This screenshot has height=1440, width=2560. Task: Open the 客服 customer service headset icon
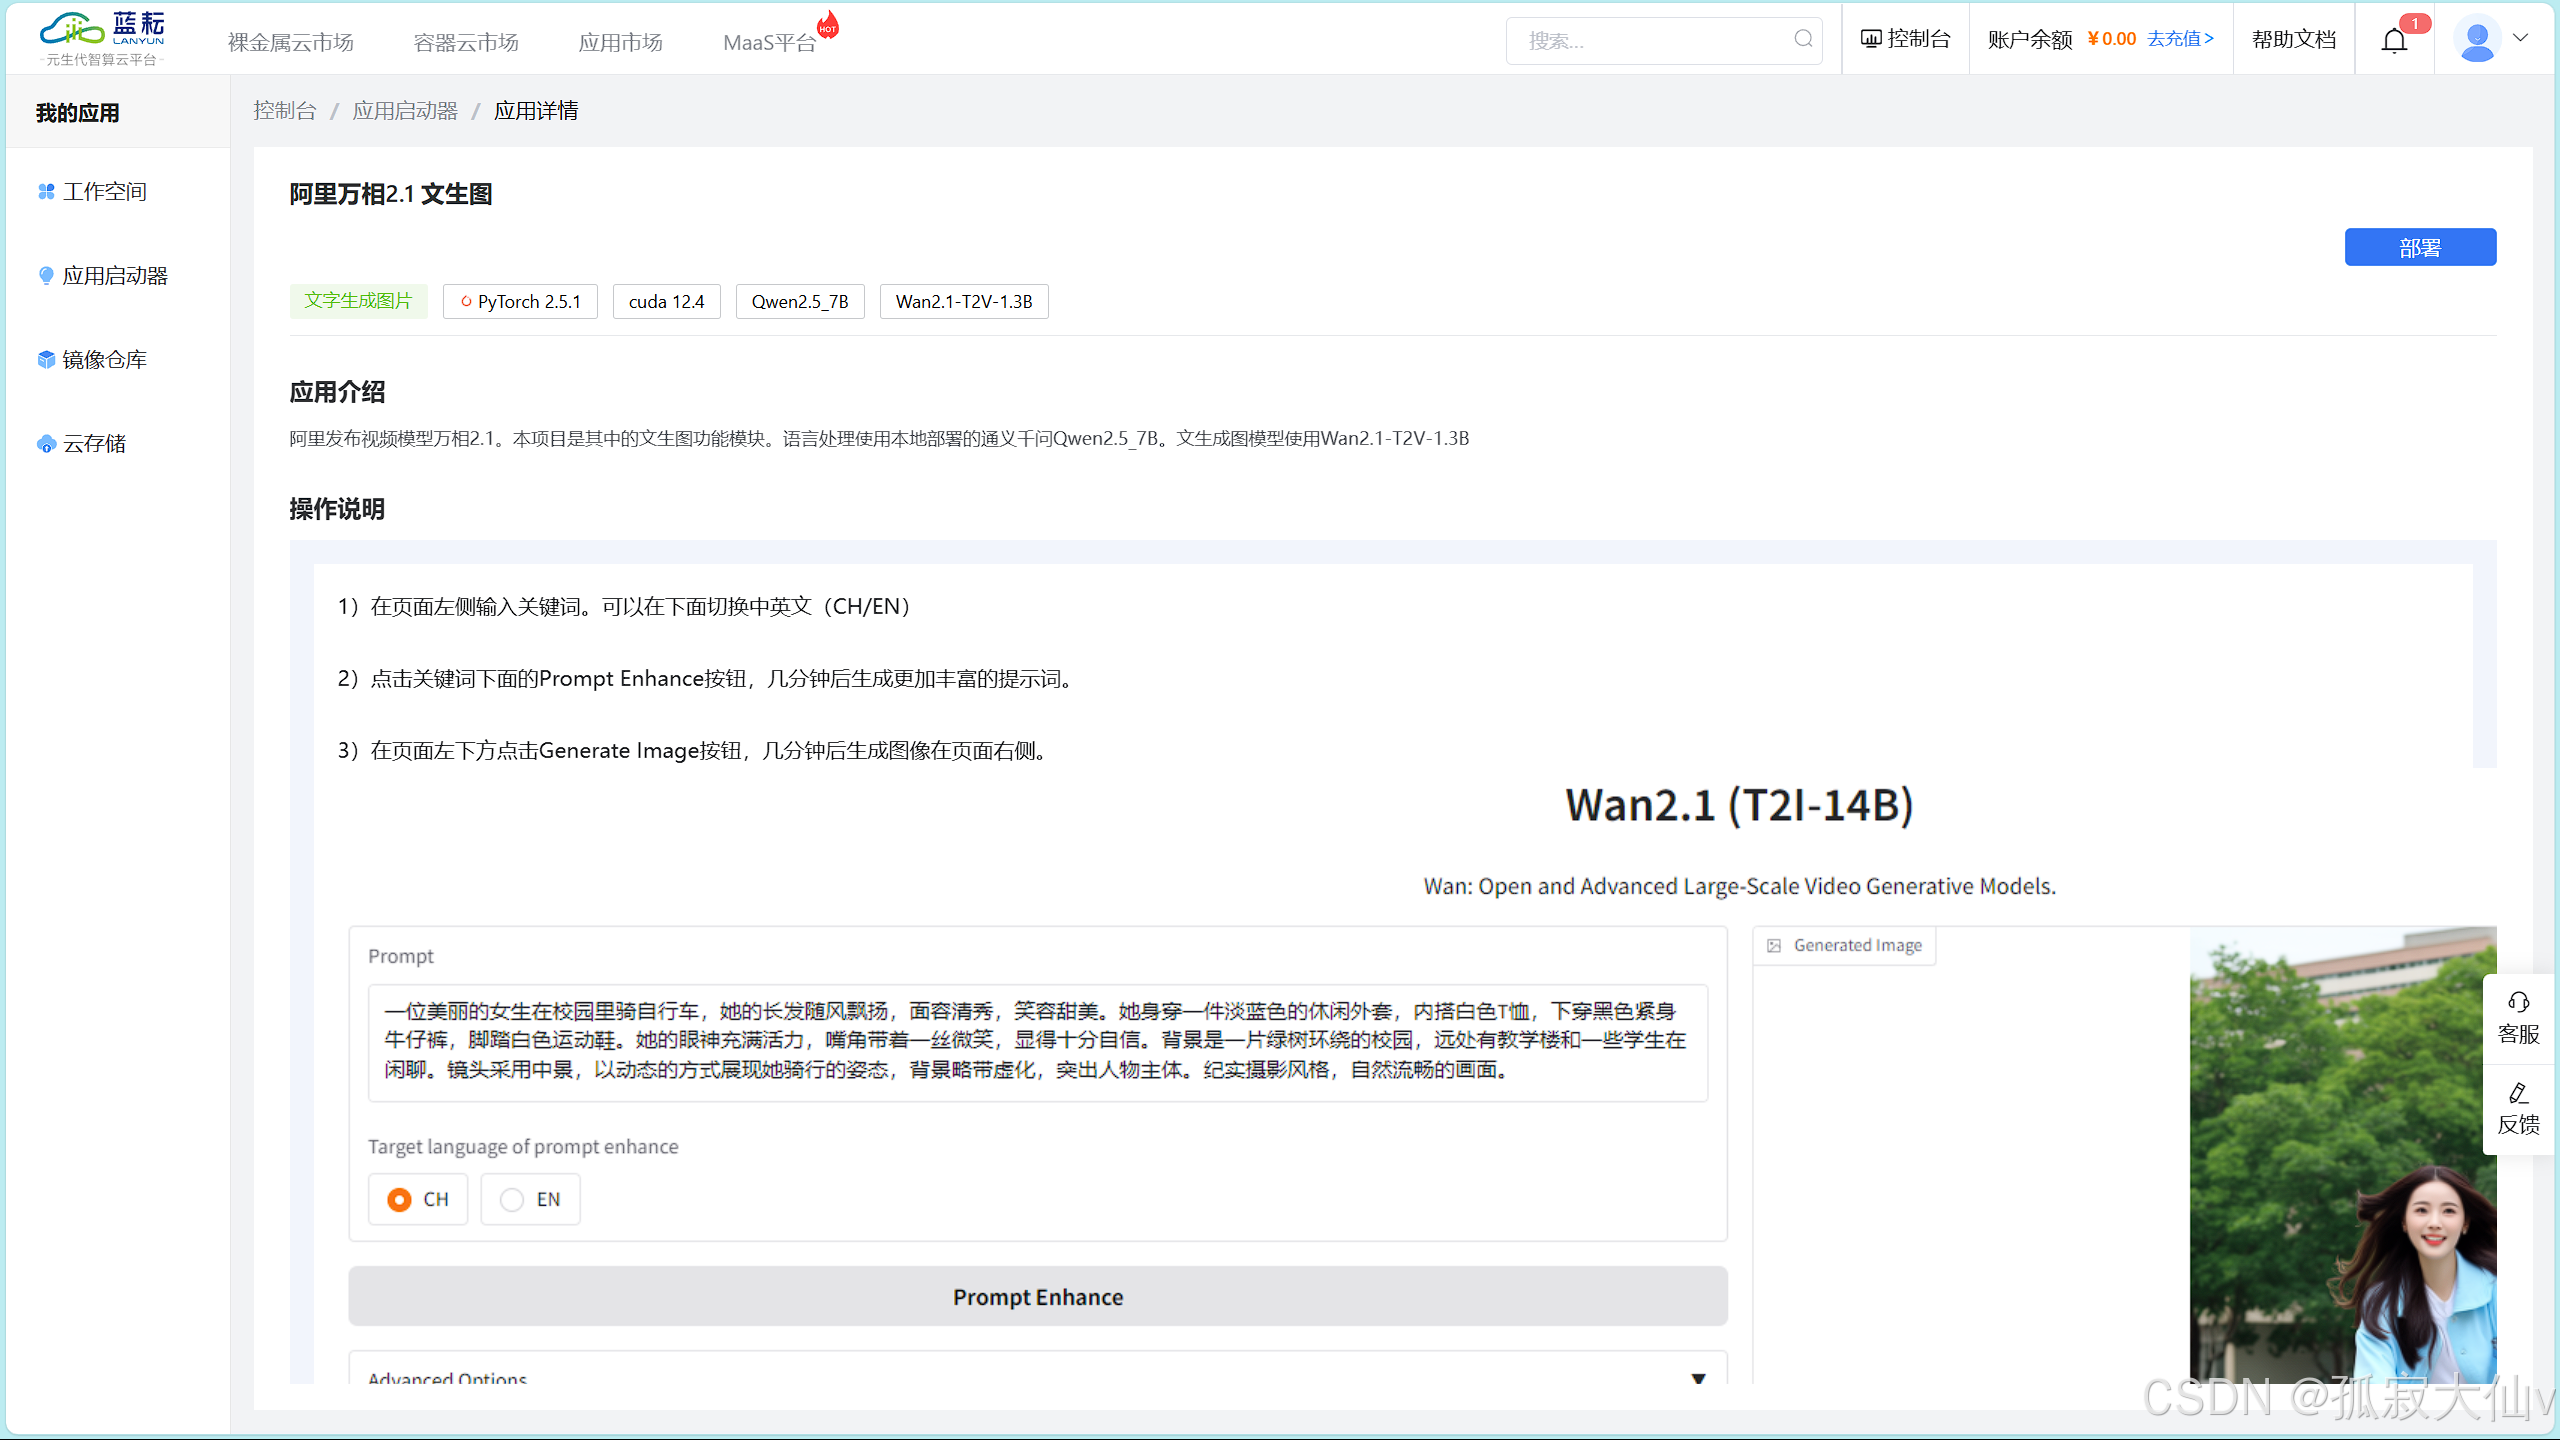[2518, 1003]
